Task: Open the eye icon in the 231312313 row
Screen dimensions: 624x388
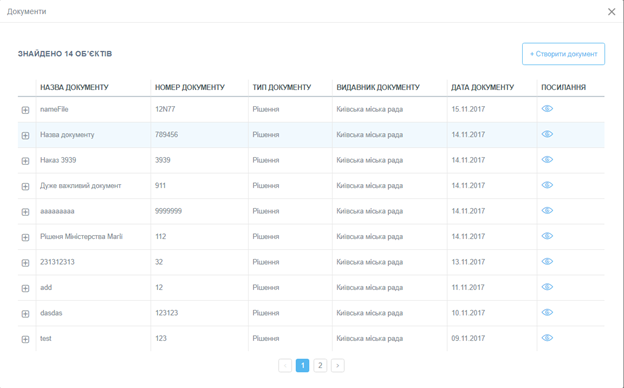Action: click(x=547, y=261)
